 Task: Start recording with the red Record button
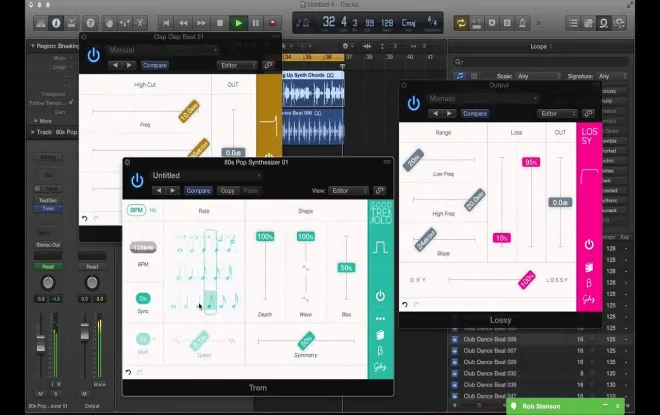[x=273, y=23]
